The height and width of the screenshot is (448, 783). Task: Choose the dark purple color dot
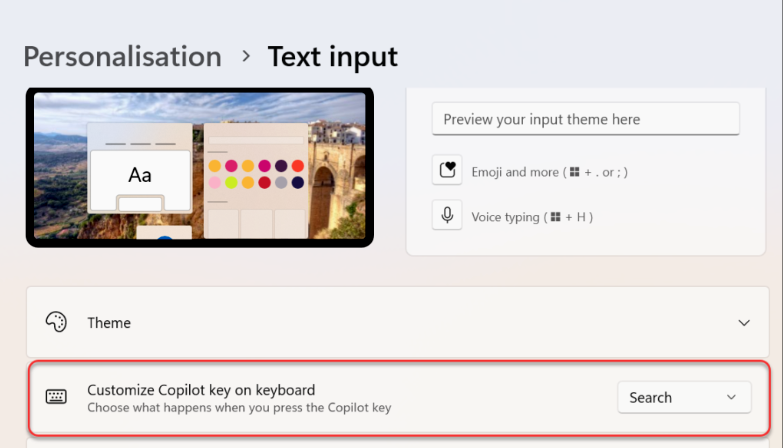point(281,166)
